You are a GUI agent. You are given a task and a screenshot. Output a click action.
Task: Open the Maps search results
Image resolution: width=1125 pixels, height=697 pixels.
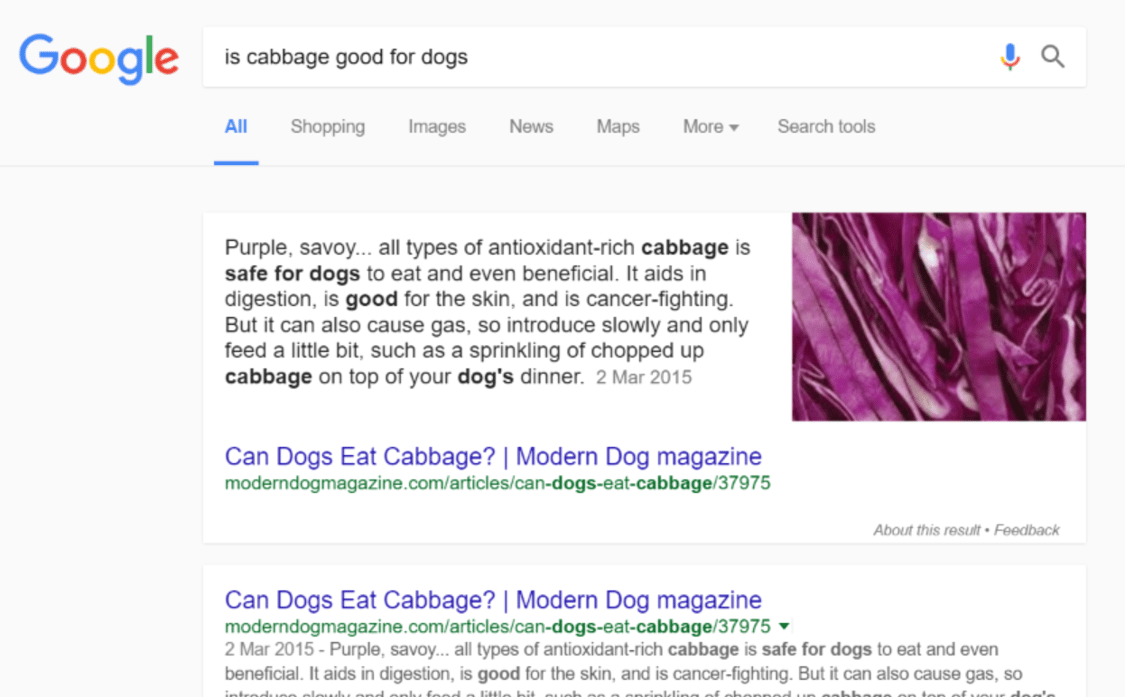click(x=617, y=126)
